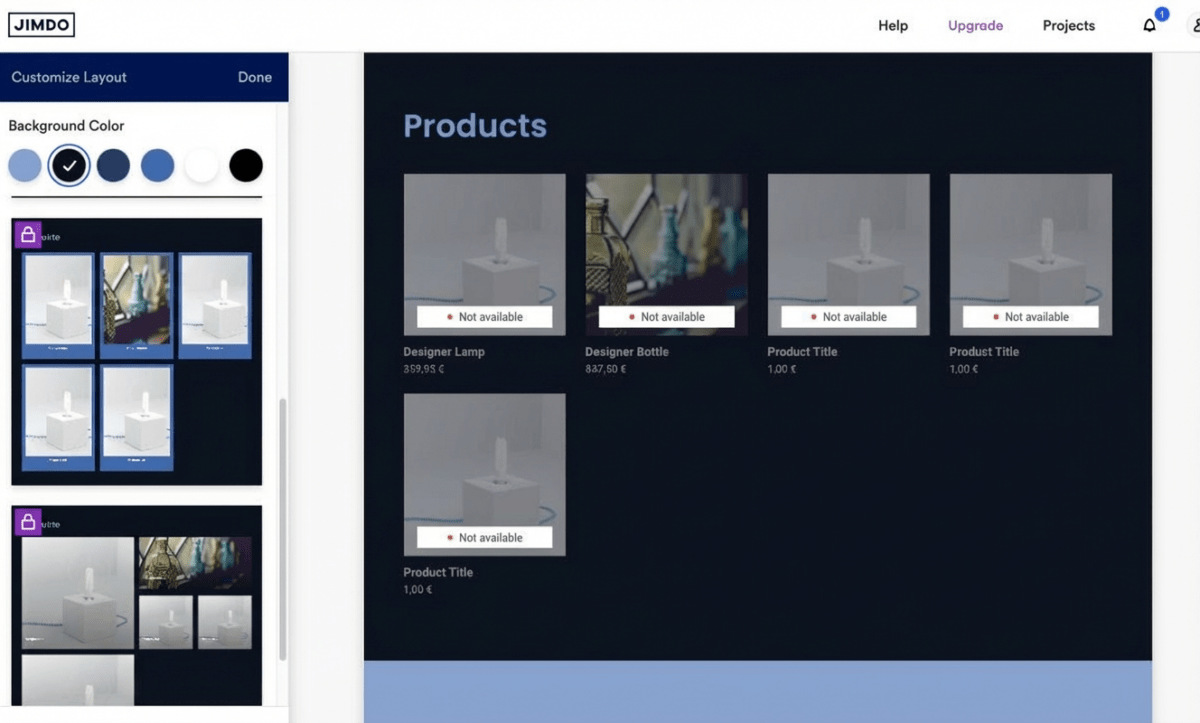Viewport: 1200px width, 723px height.
Task: Select the Designer Bottle product image
Action: (x=666, y=254)
